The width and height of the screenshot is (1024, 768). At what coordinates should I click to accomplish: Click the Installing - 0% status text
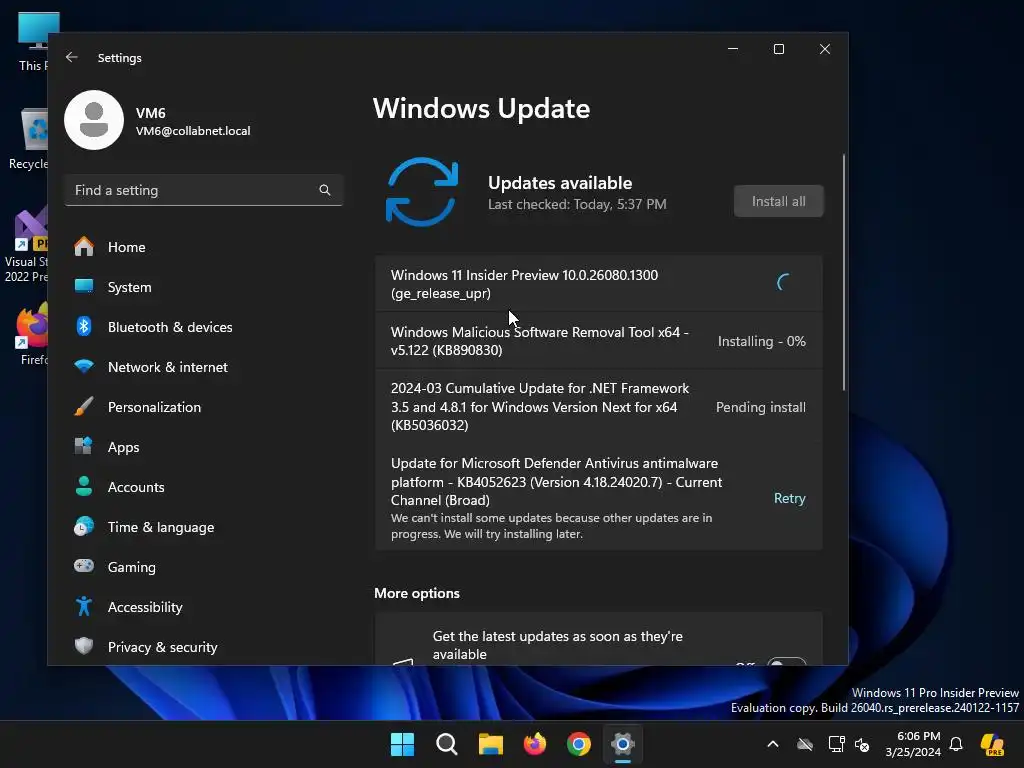761,341
